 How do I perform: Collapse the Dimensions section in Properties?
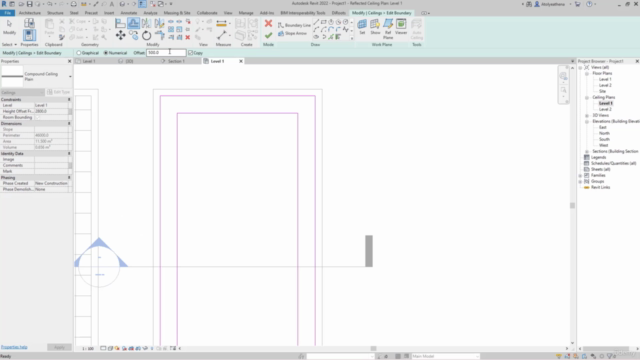click(x=69, y=123)
